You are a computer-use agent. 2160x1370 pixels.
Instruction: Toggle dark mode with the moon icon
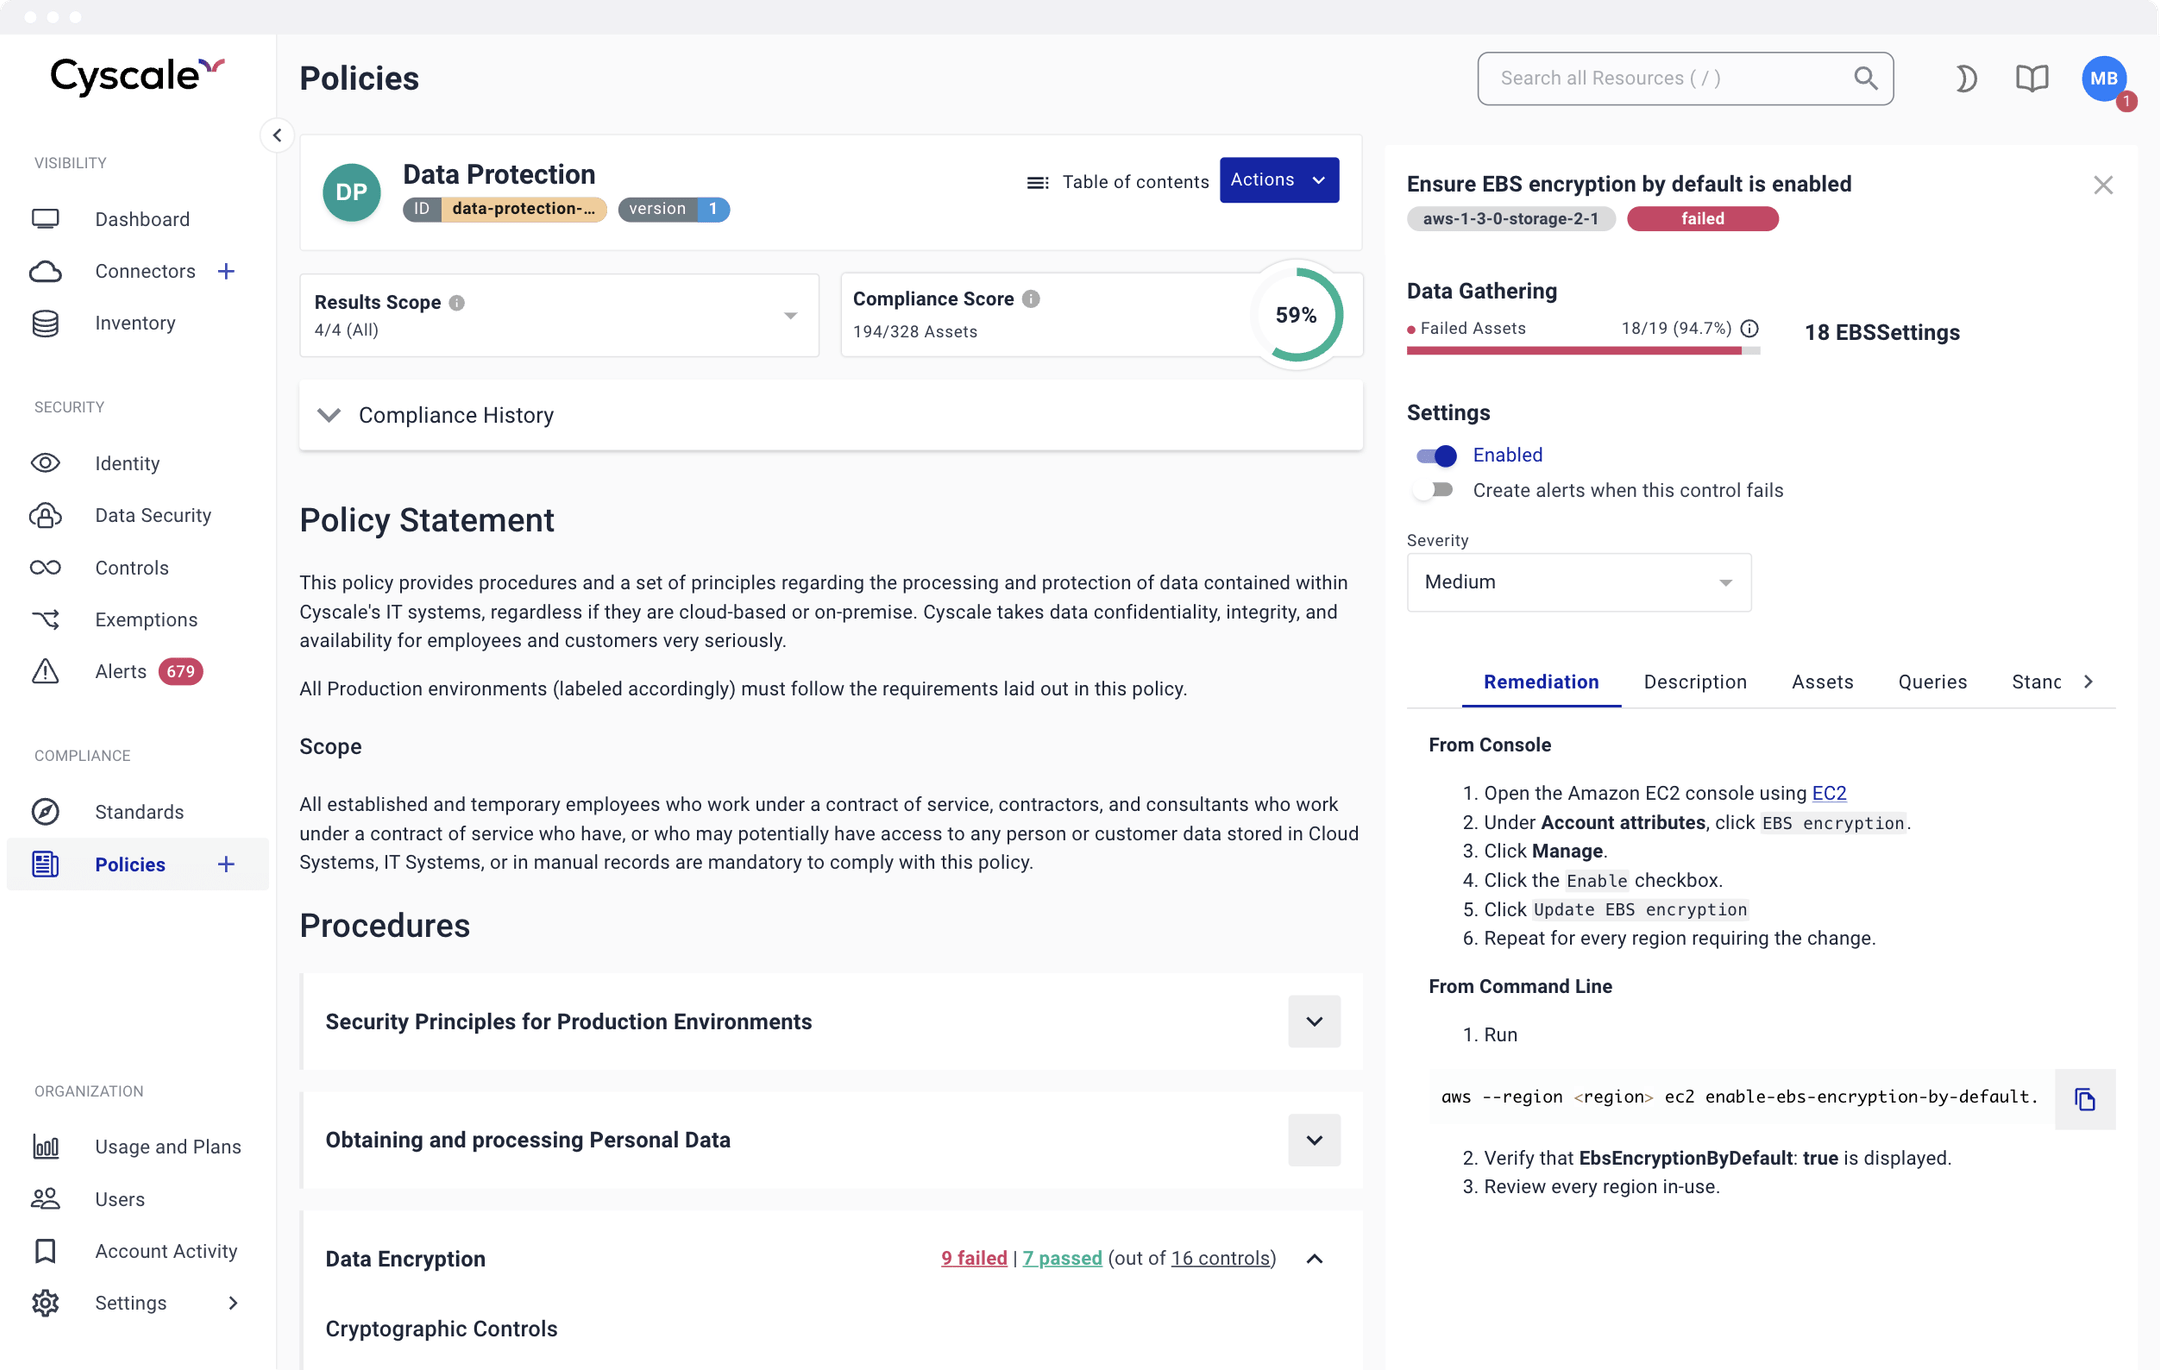click(1965, 78)
